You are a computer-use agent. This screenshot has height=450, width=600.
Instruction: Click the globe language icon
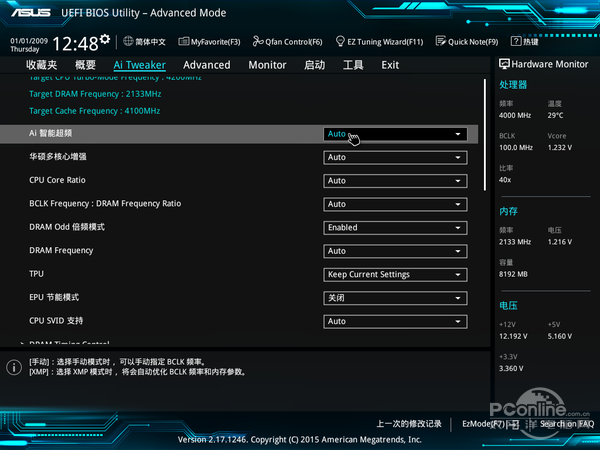pyautogui.click(x=128, y=41)
